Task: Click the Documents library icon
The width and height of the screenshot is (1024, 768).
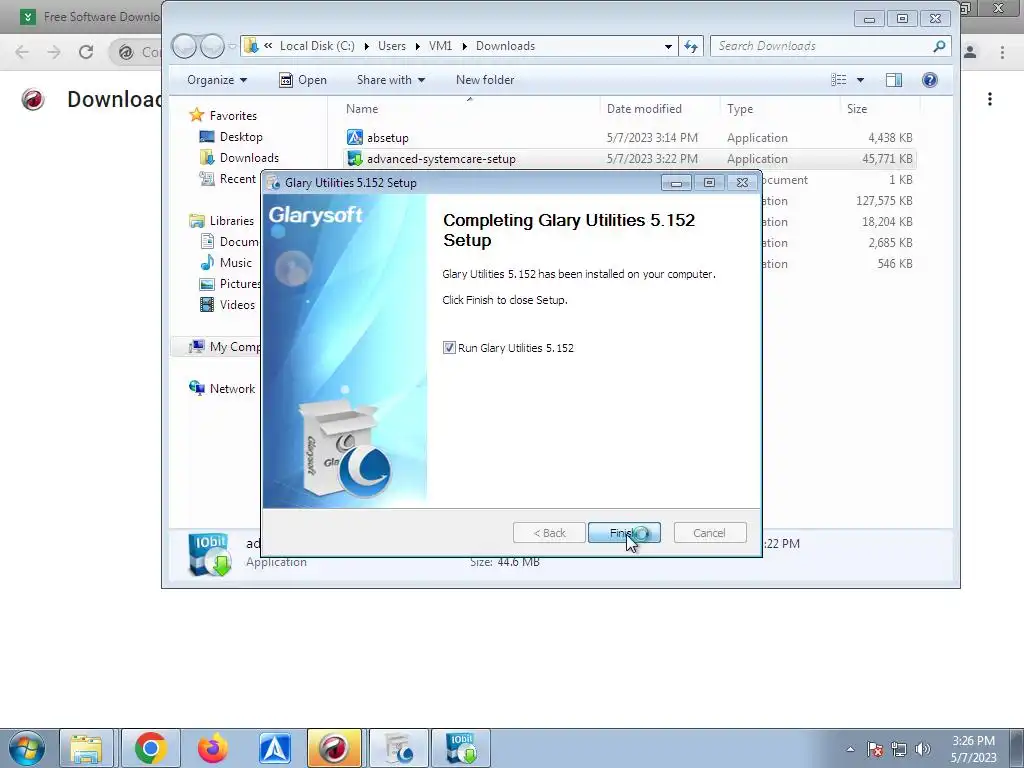Action: click(x=207, y=241)
